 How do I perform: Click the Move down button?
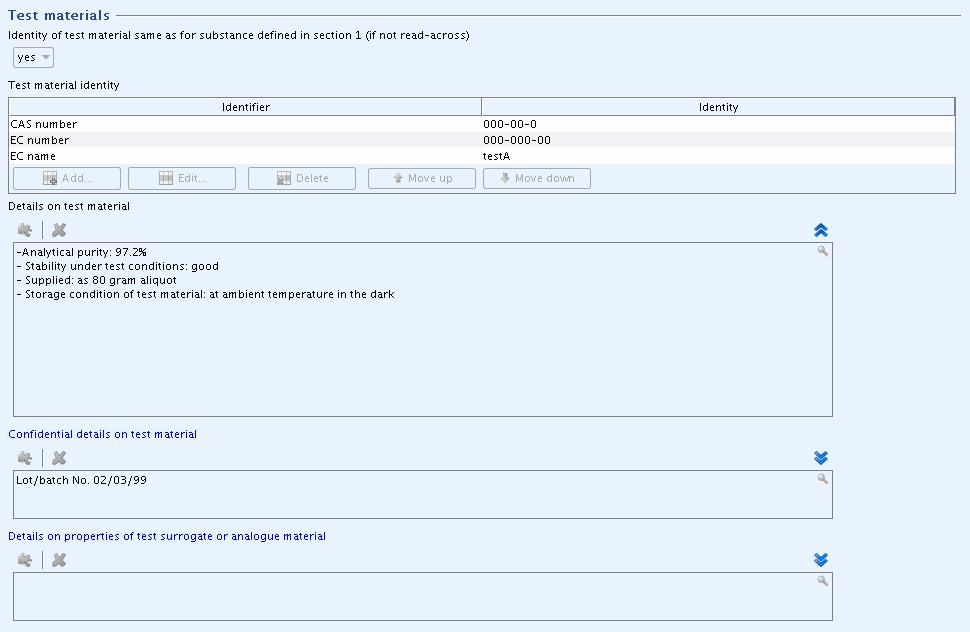click(537, 178)
